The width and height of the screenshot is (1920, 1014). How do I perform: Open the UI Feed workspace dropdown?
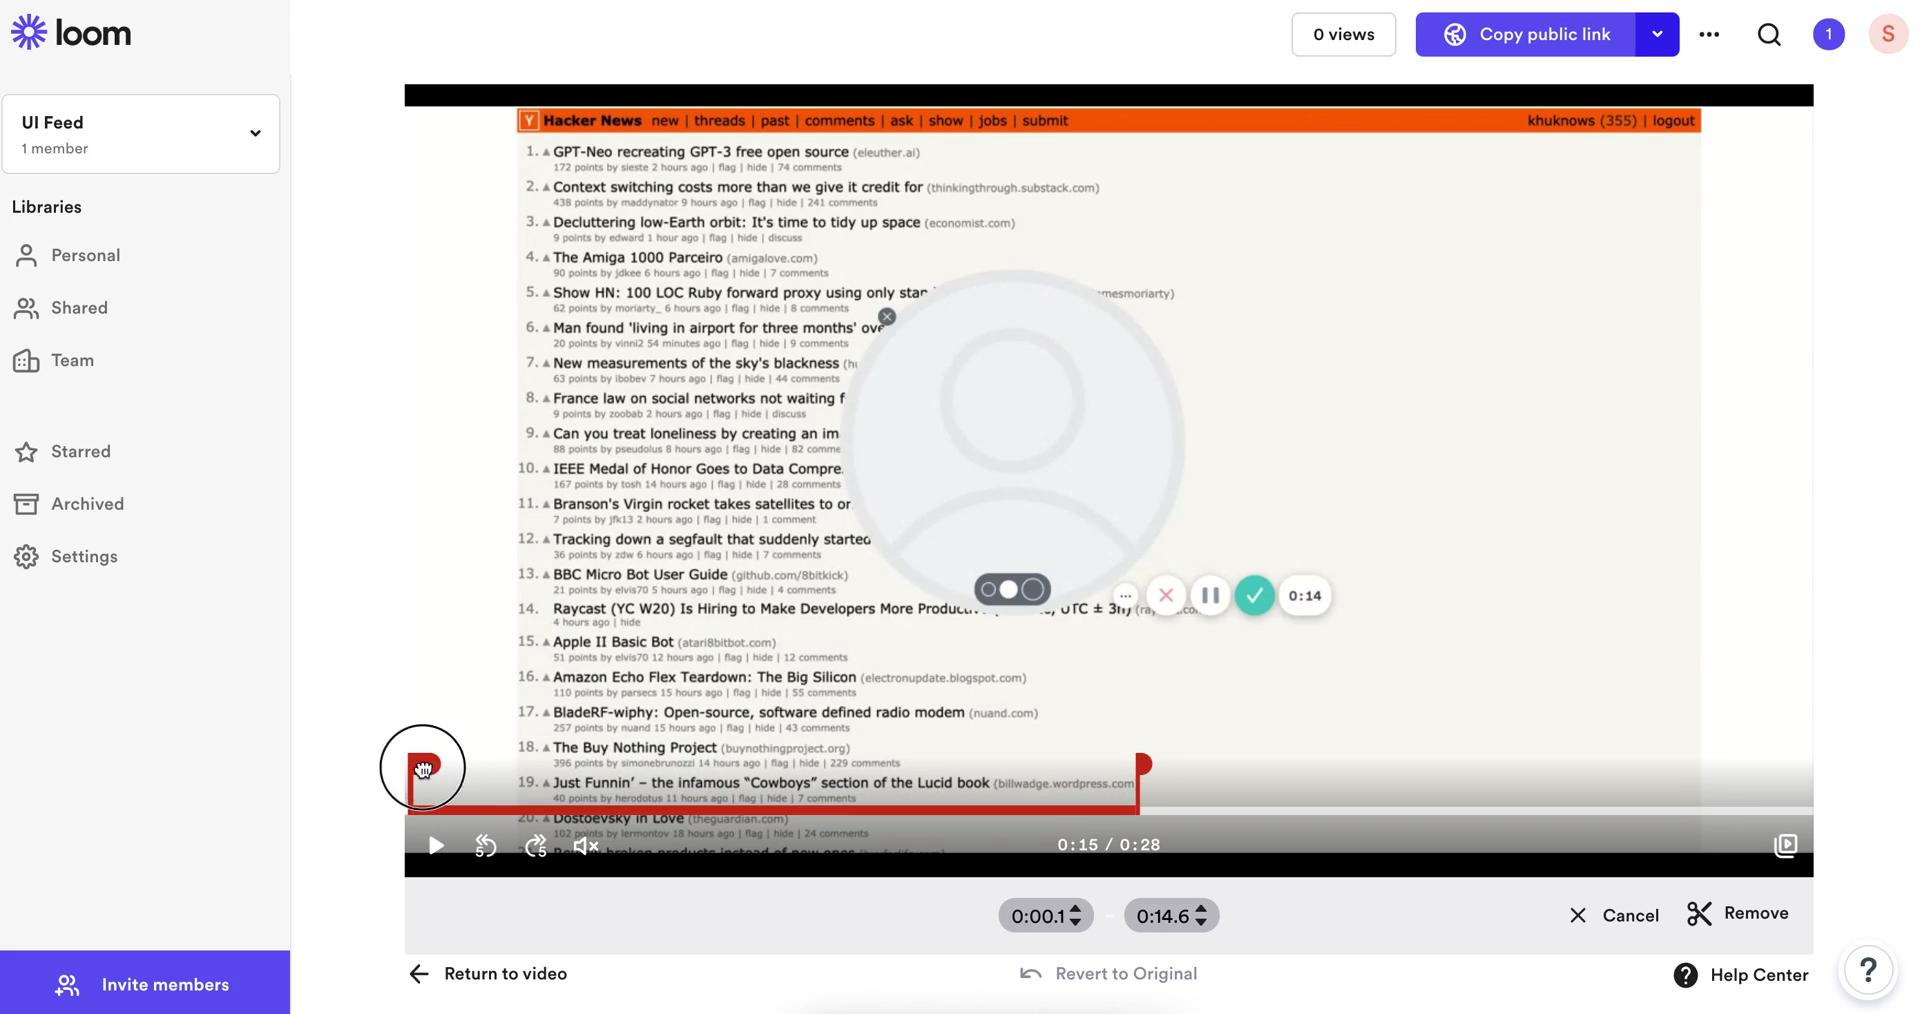point(141,134)
